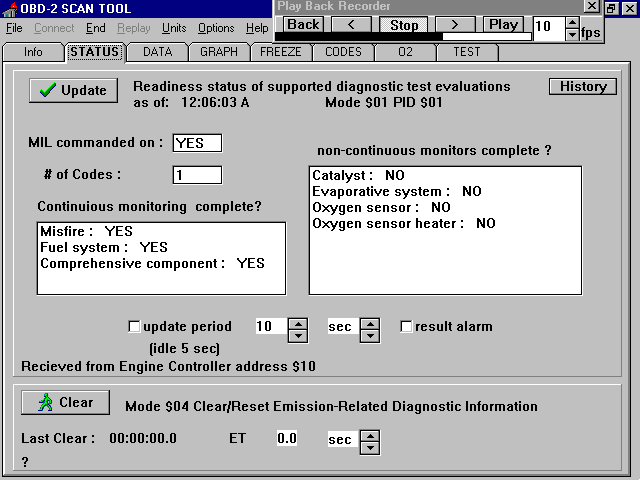This screenshot has width=640, height=480.
Task: Click Back in Play Back Recorder
Action: tap(304, 24)
